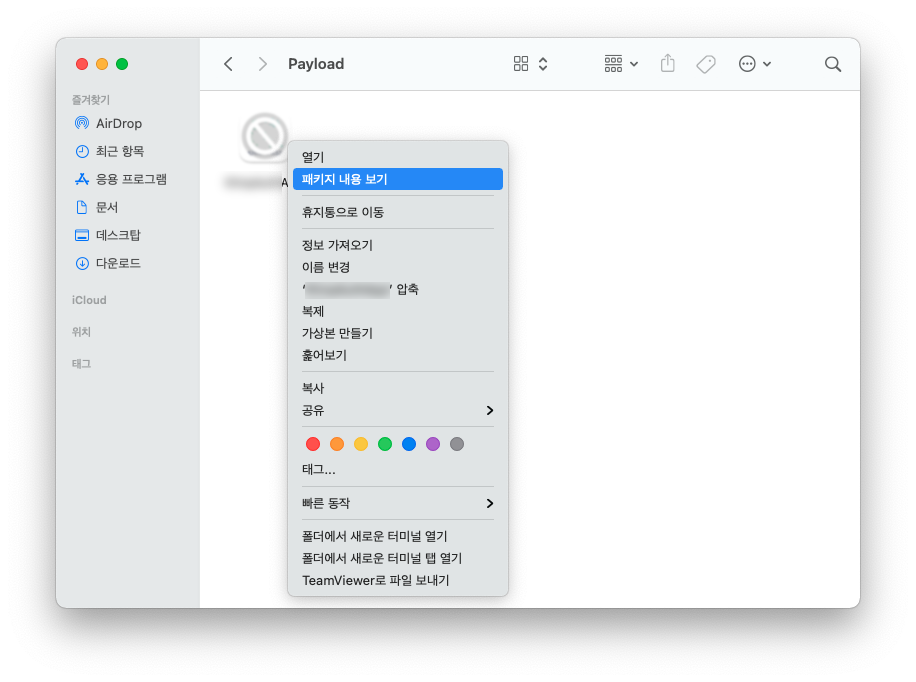
Task: Click the Applications icon next to 응용 프로그램
Action: (82, 179)
